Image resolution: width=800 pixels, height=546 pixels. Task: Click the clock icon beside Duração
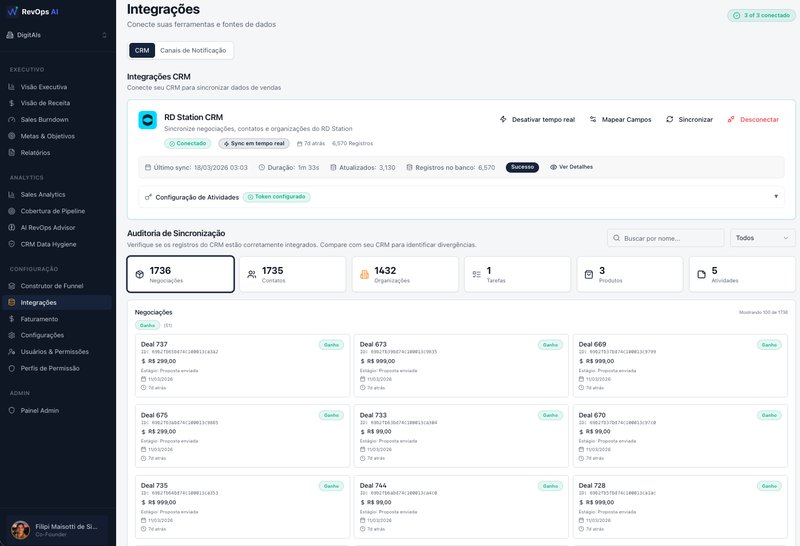[262, 167]
